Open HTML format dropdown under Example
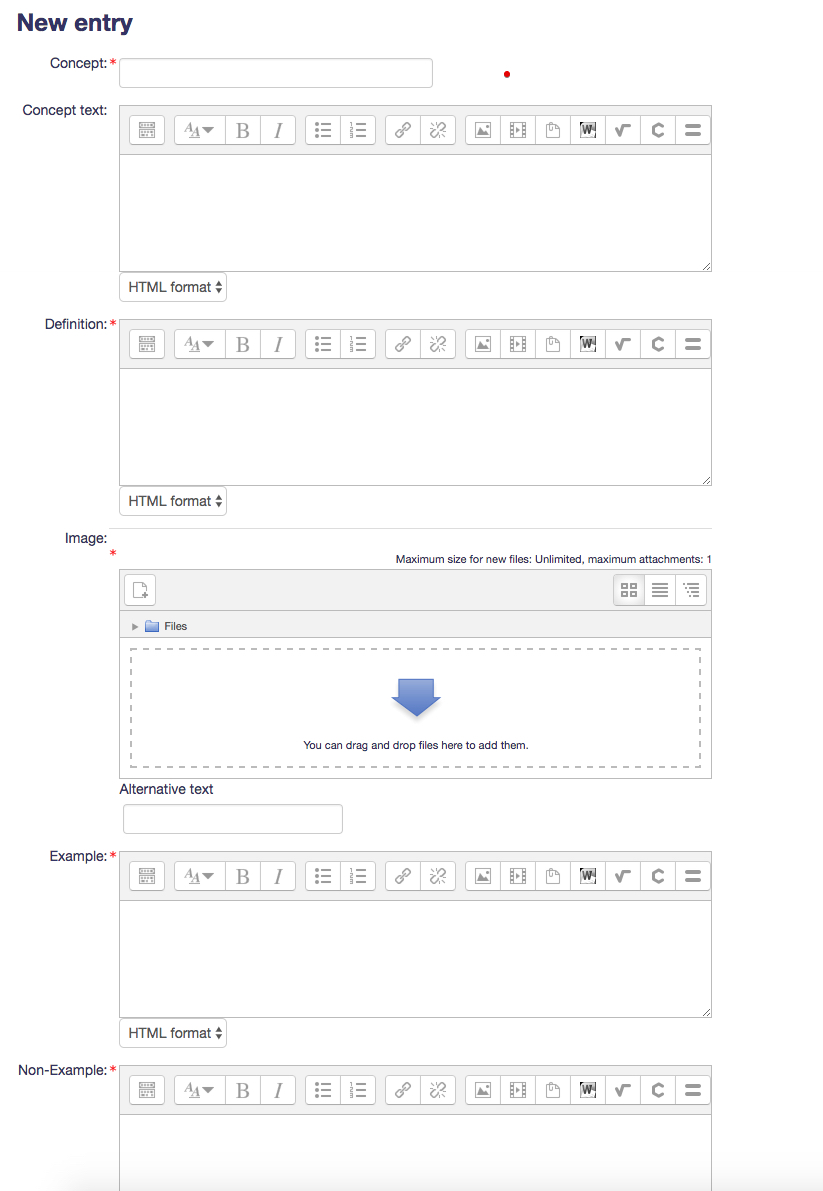823x1191 pixels. click(173, 1033)
